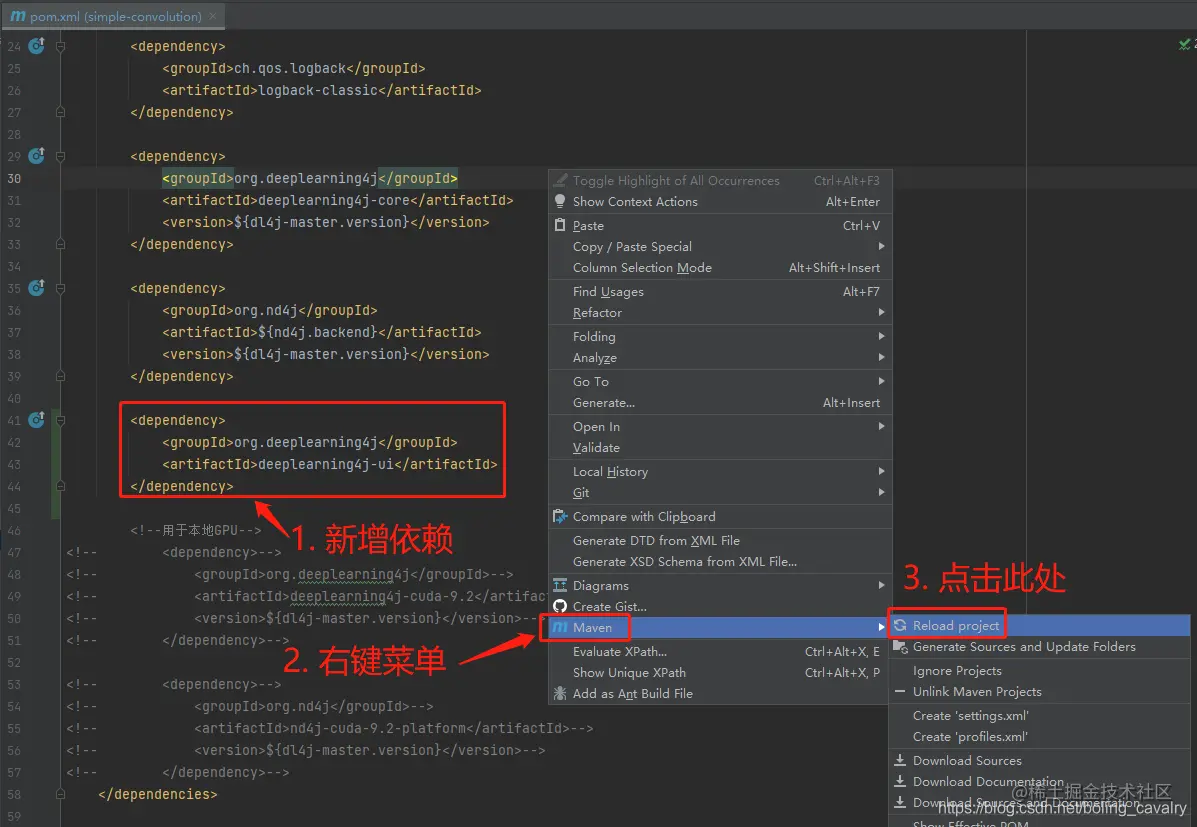Collapse the fold marker on line 29
The height and width of the screenshot is (827, 1197).
point(60,157)
